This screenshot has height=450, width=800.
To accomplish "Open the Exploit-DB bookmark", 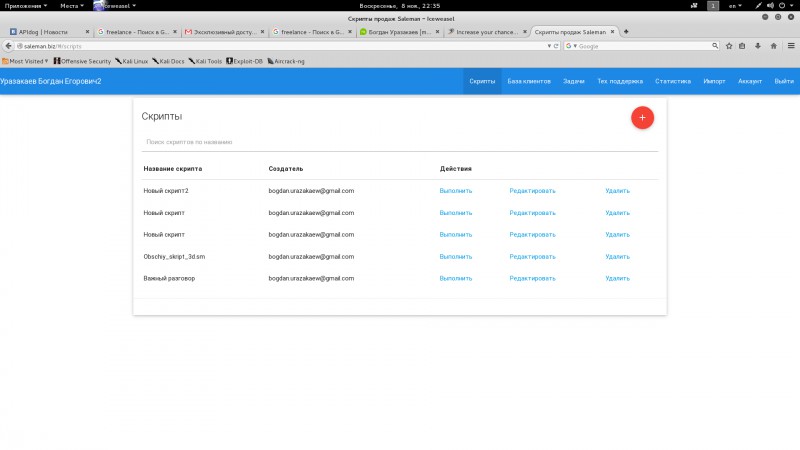I will pos(244,61).
